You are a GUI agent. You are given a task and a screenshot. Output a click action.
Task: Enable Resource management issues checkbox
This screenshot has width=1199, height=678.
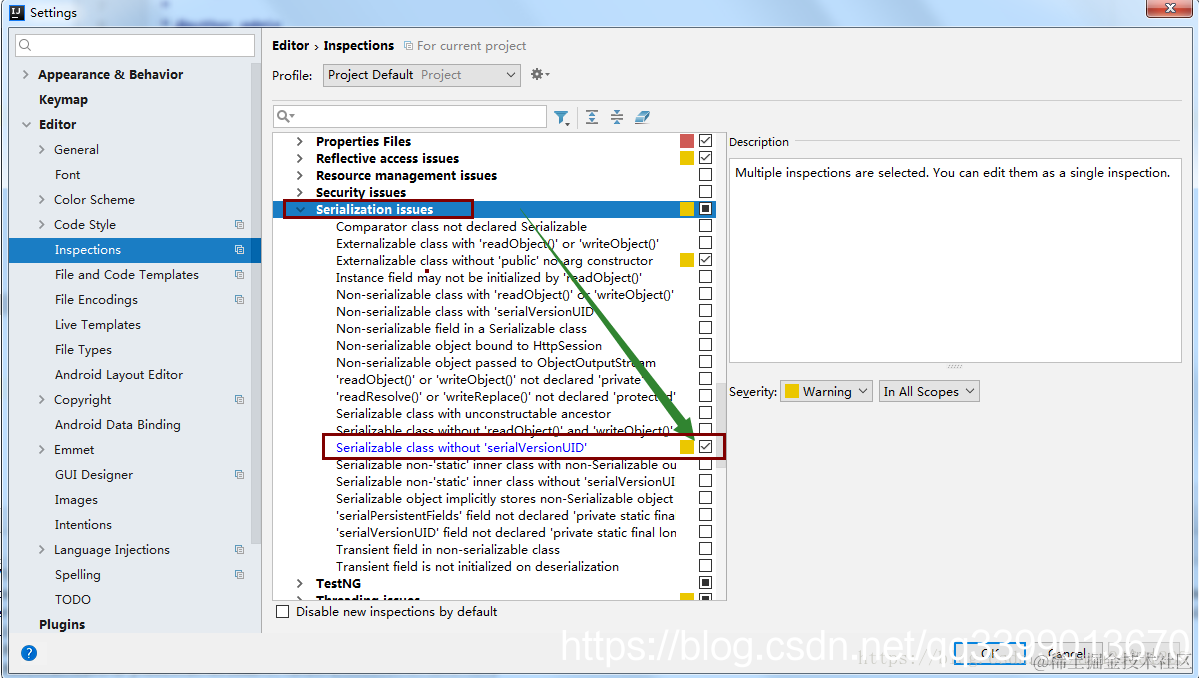[x=705, y=175]
